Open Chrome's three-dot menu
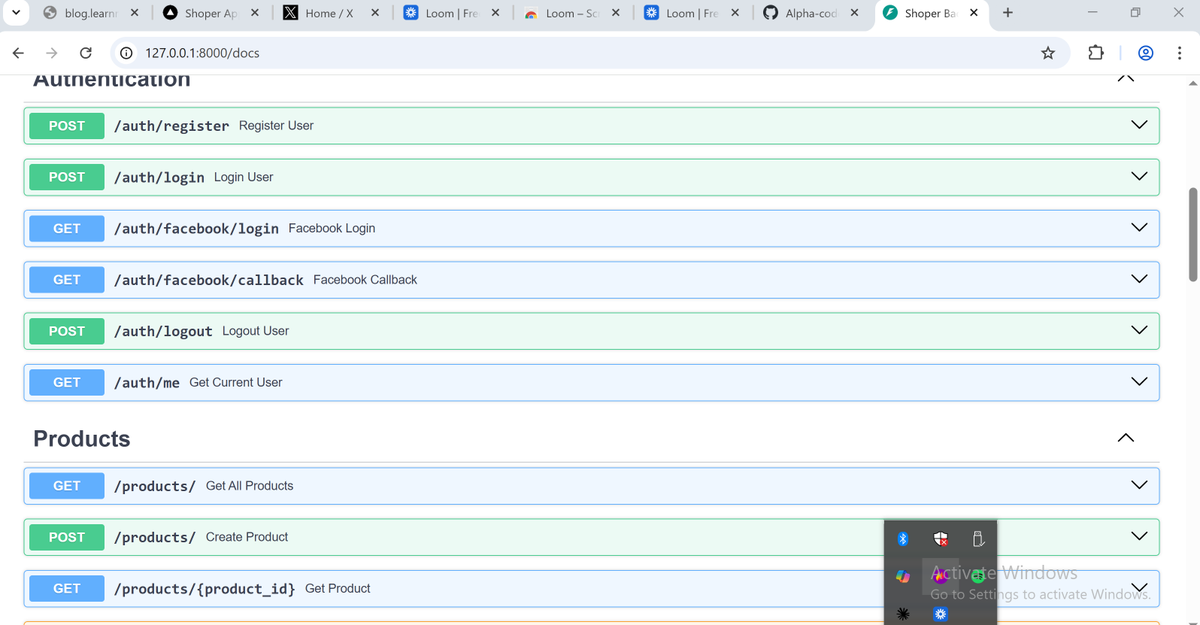1200x625 pixels. (1180, 52)
